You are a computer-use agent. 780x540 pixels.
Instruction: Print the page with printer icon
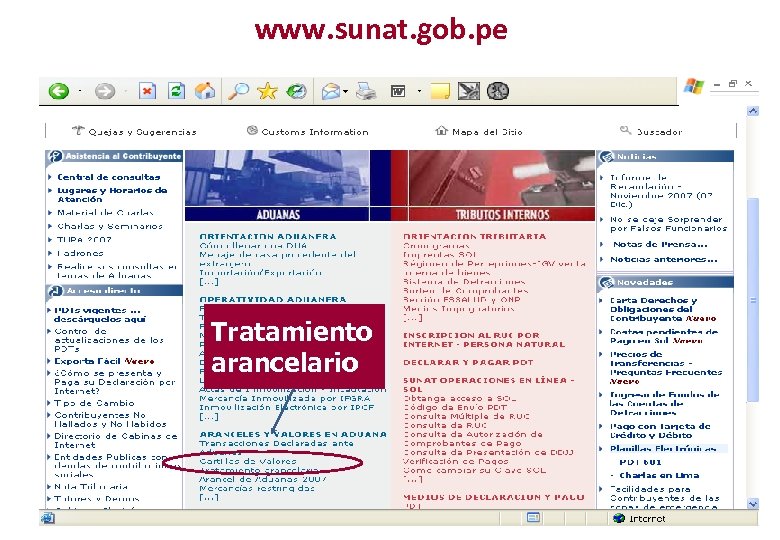pyautogui.click(x=366, y=91)
